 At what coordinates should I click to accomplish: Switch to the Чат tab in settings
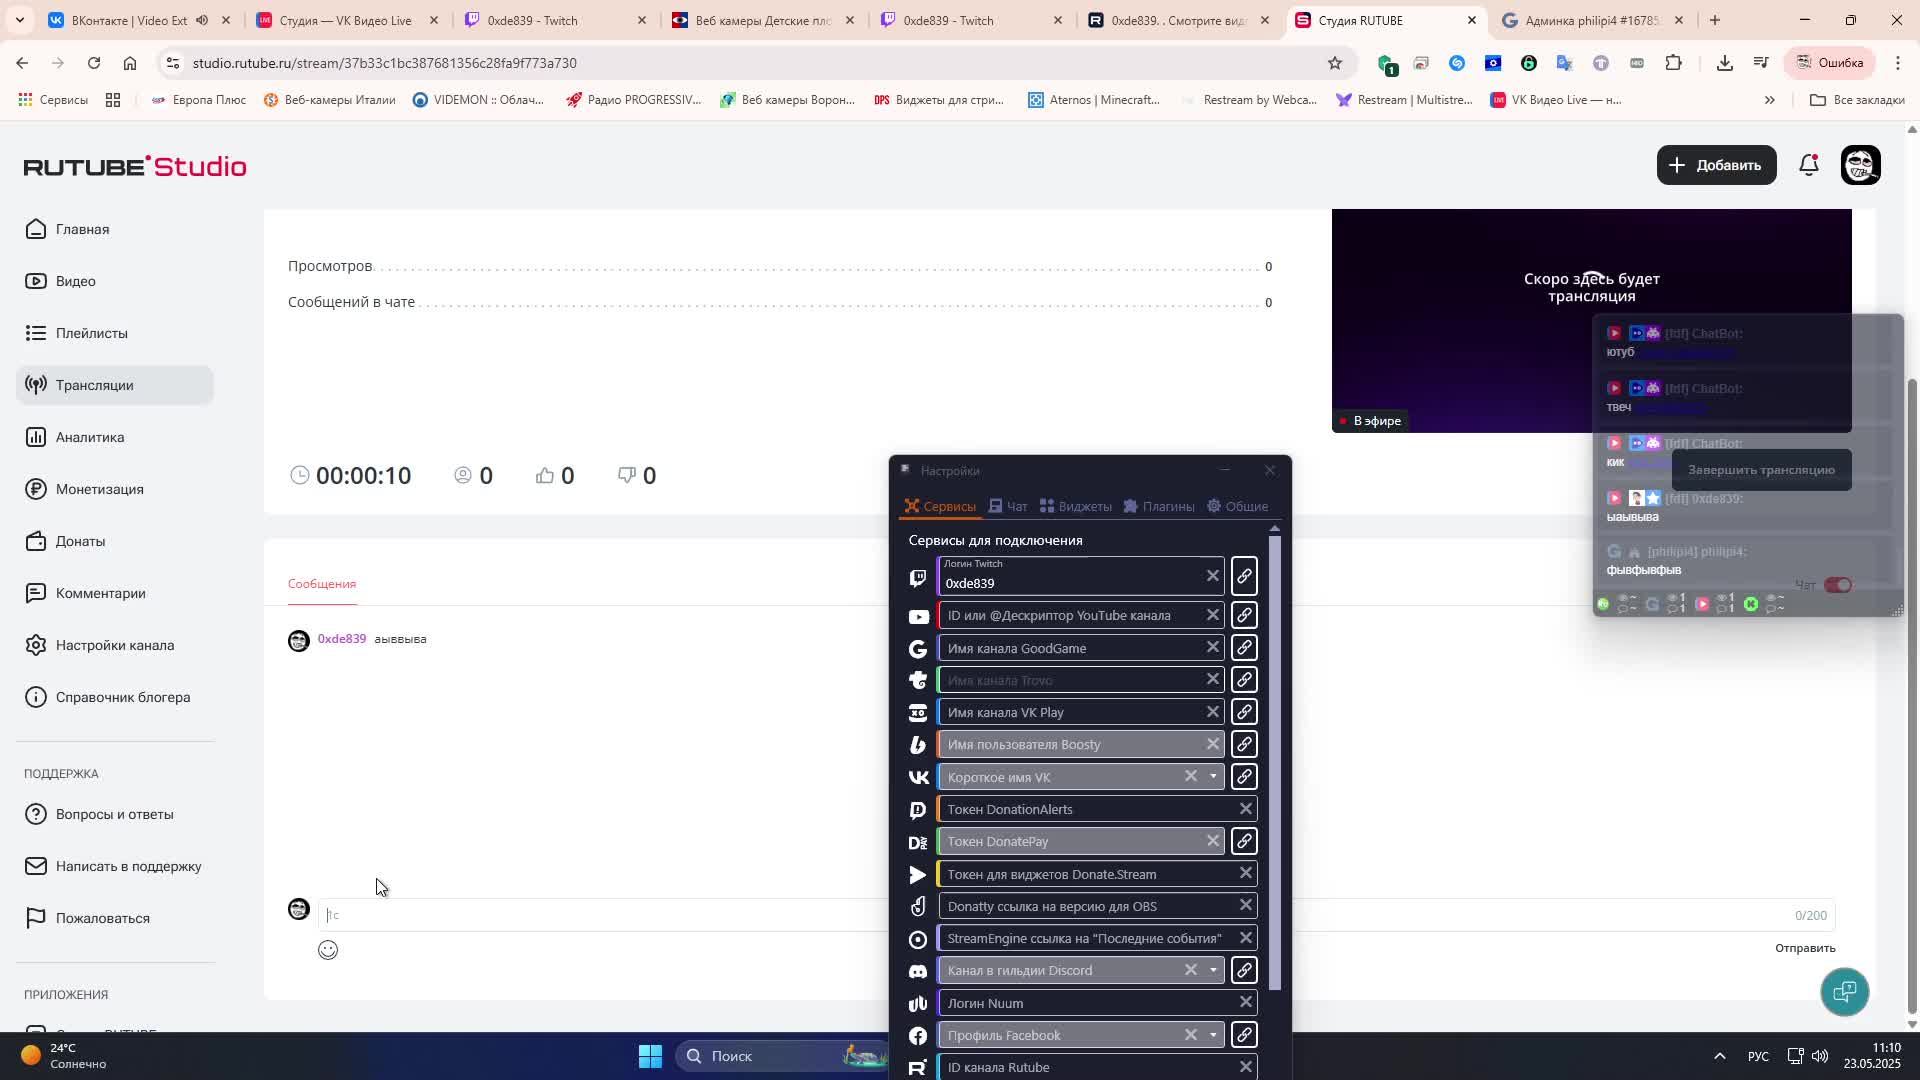[x=1008, y=506]
